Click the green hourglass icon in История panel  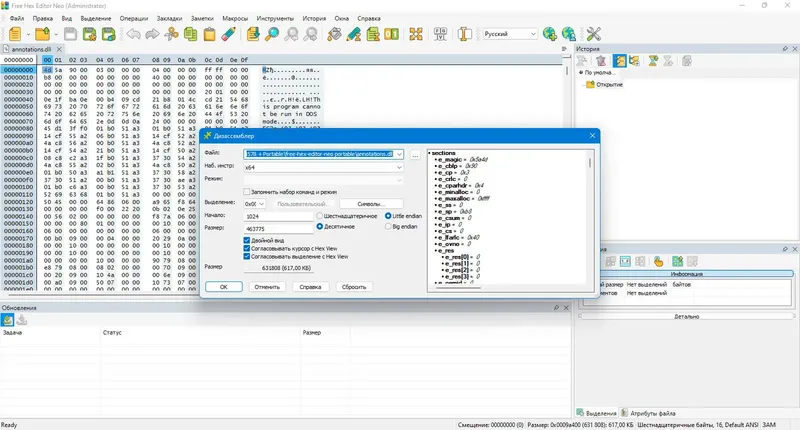pyautogui.click(x=653, y=61)
